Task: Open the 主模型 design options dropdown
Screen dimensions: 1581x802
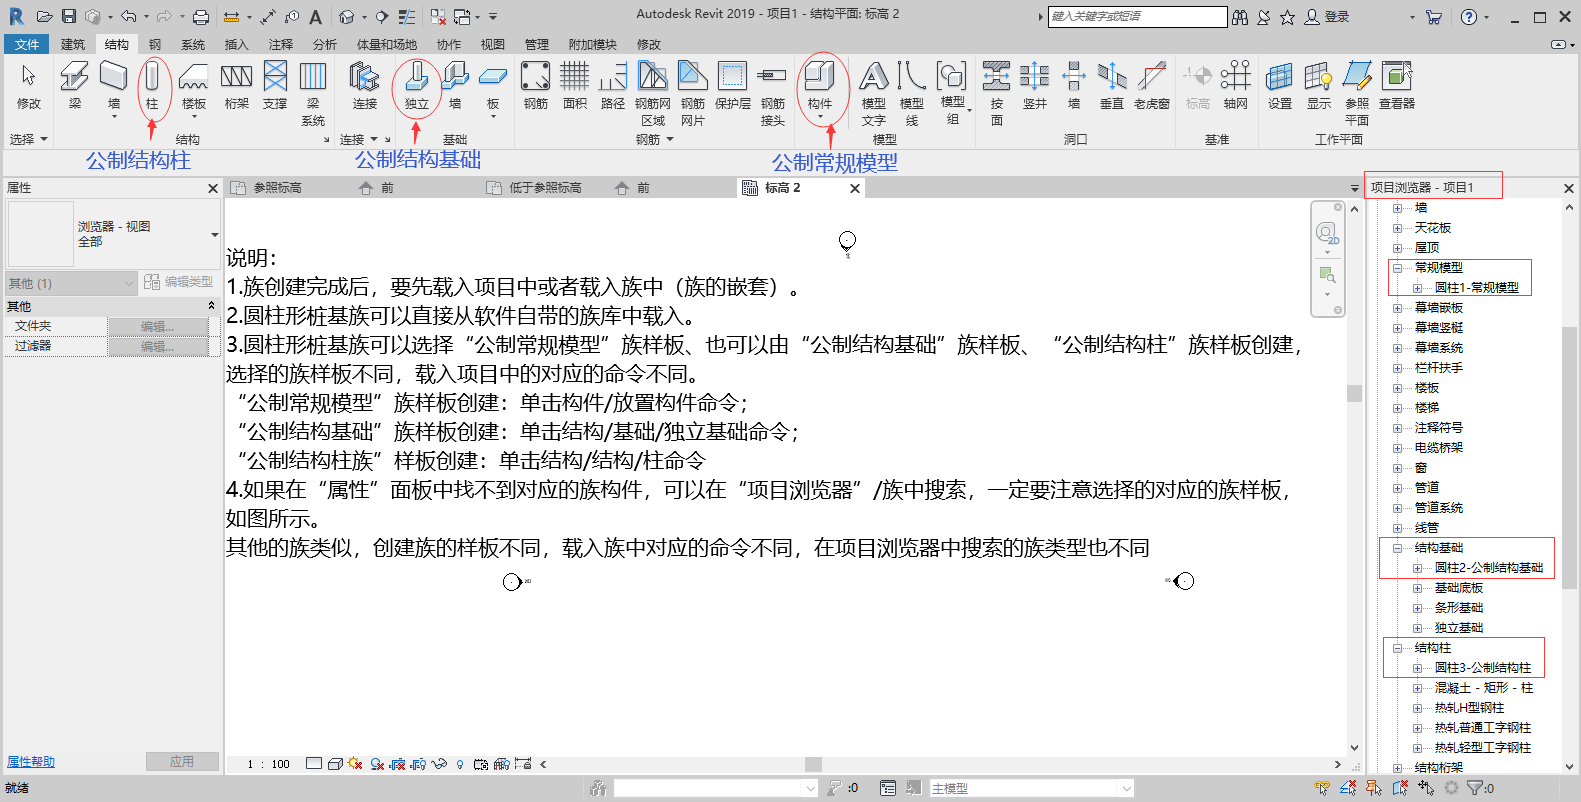Action: click(1032, 788)
